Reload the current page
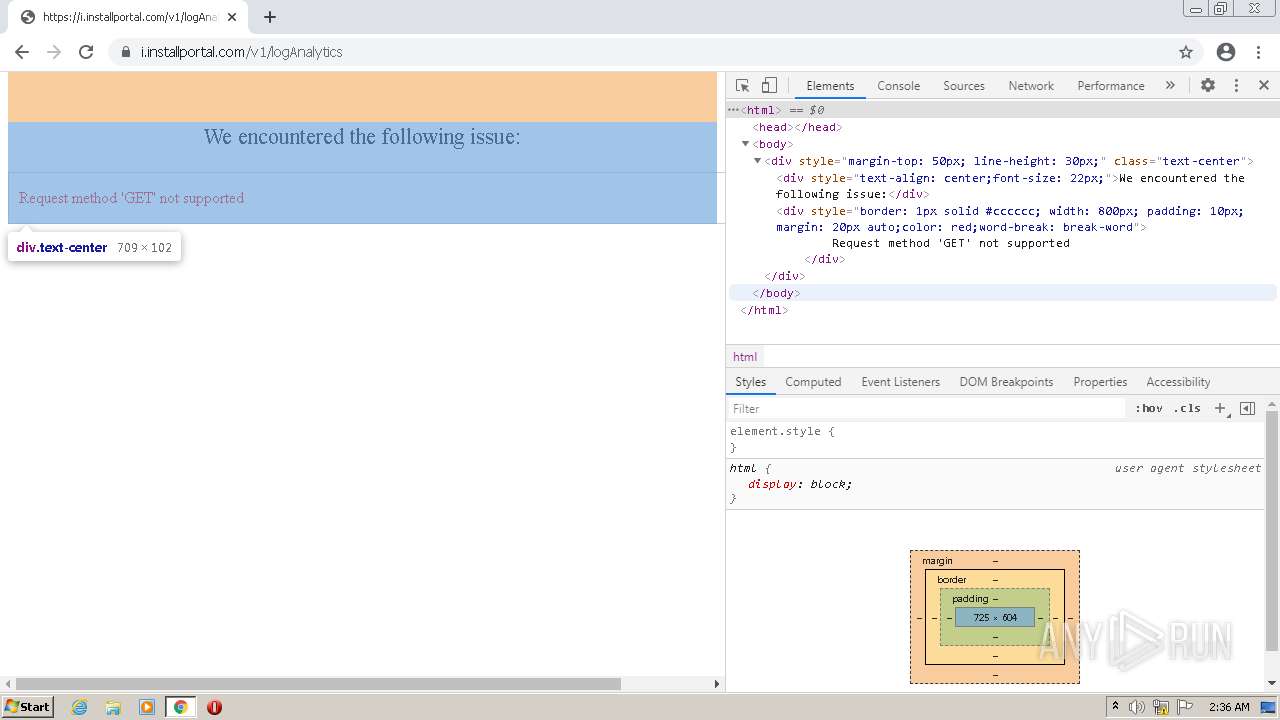 click(x=86, y=52)
